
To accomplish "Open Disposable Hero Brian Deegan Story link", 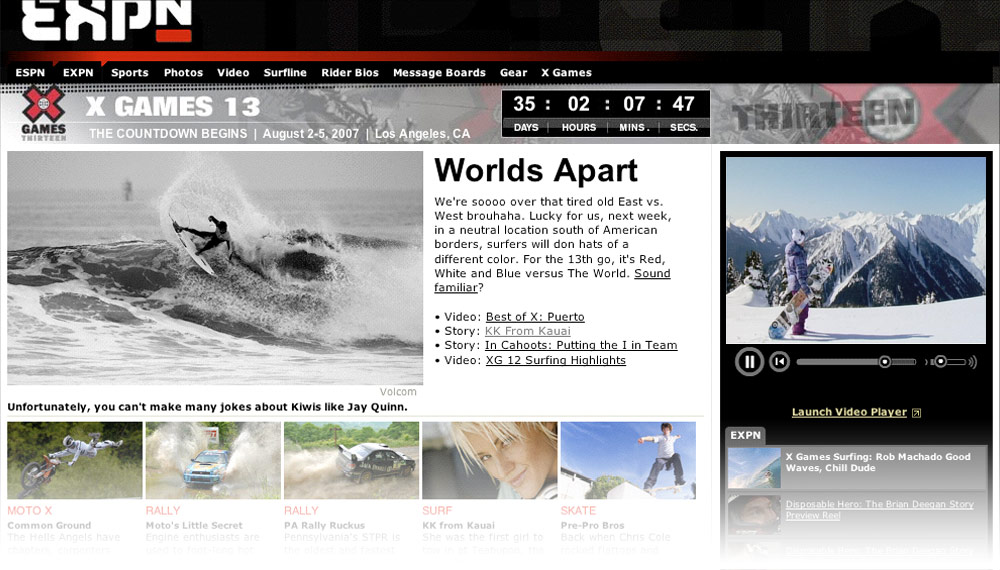I will click(x=879, y=509).
